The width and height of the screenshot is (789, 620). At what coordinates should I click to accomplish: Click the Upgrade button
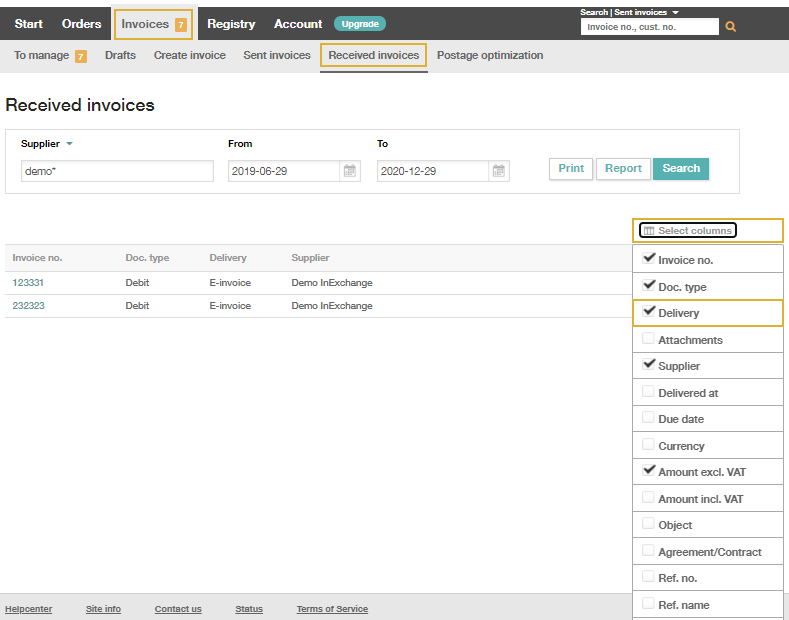coord(360,24)
